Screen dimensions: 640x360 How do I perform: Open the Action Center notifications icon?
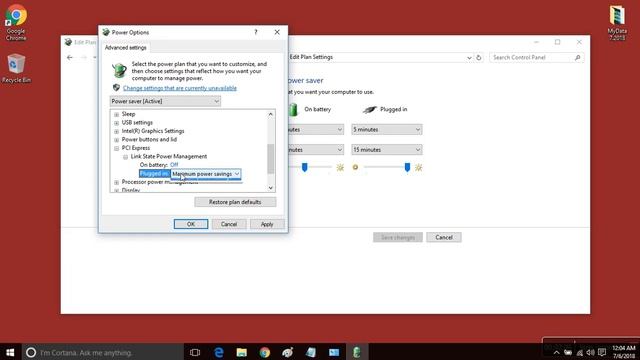(602, 353)
